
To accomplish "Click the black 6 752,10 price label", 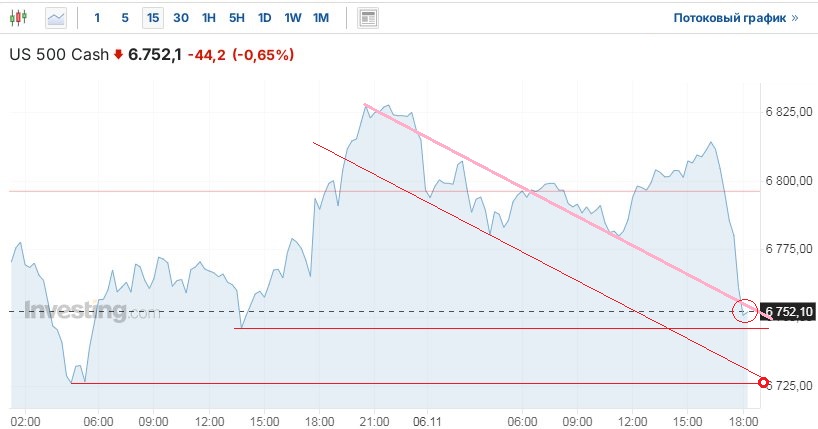I will click(x=789, y=312).
